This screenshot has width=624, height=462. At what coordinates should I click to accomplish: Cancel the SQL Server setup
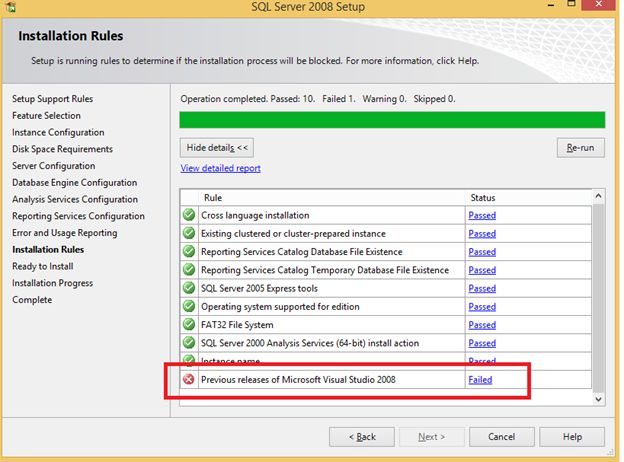point(501,437)
